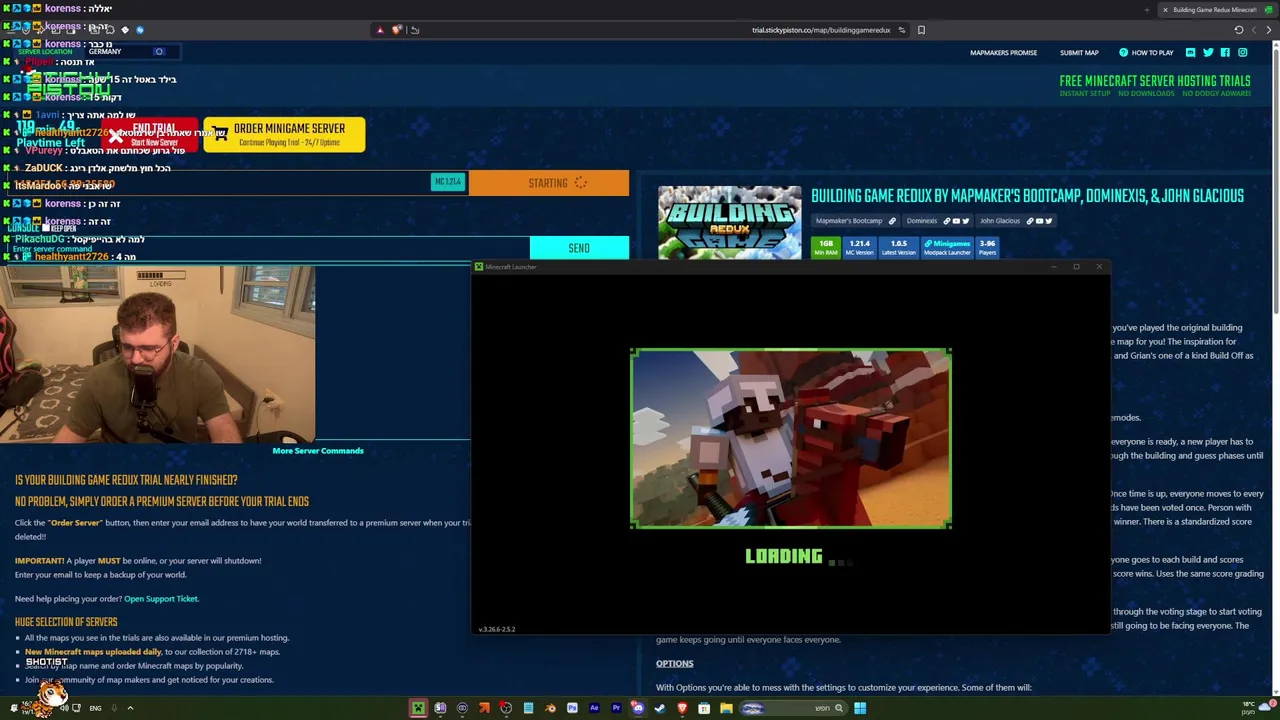Click Free Minecraft Server Hosting Trials heading
This screenshot has height=720, width=1280.
1155,81
